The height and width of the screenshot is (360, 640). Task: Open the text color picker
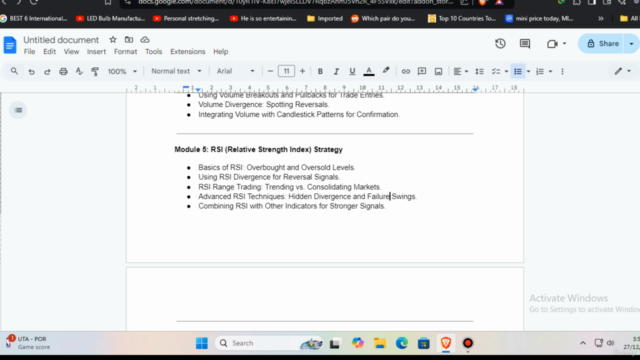tap(369, 71)
